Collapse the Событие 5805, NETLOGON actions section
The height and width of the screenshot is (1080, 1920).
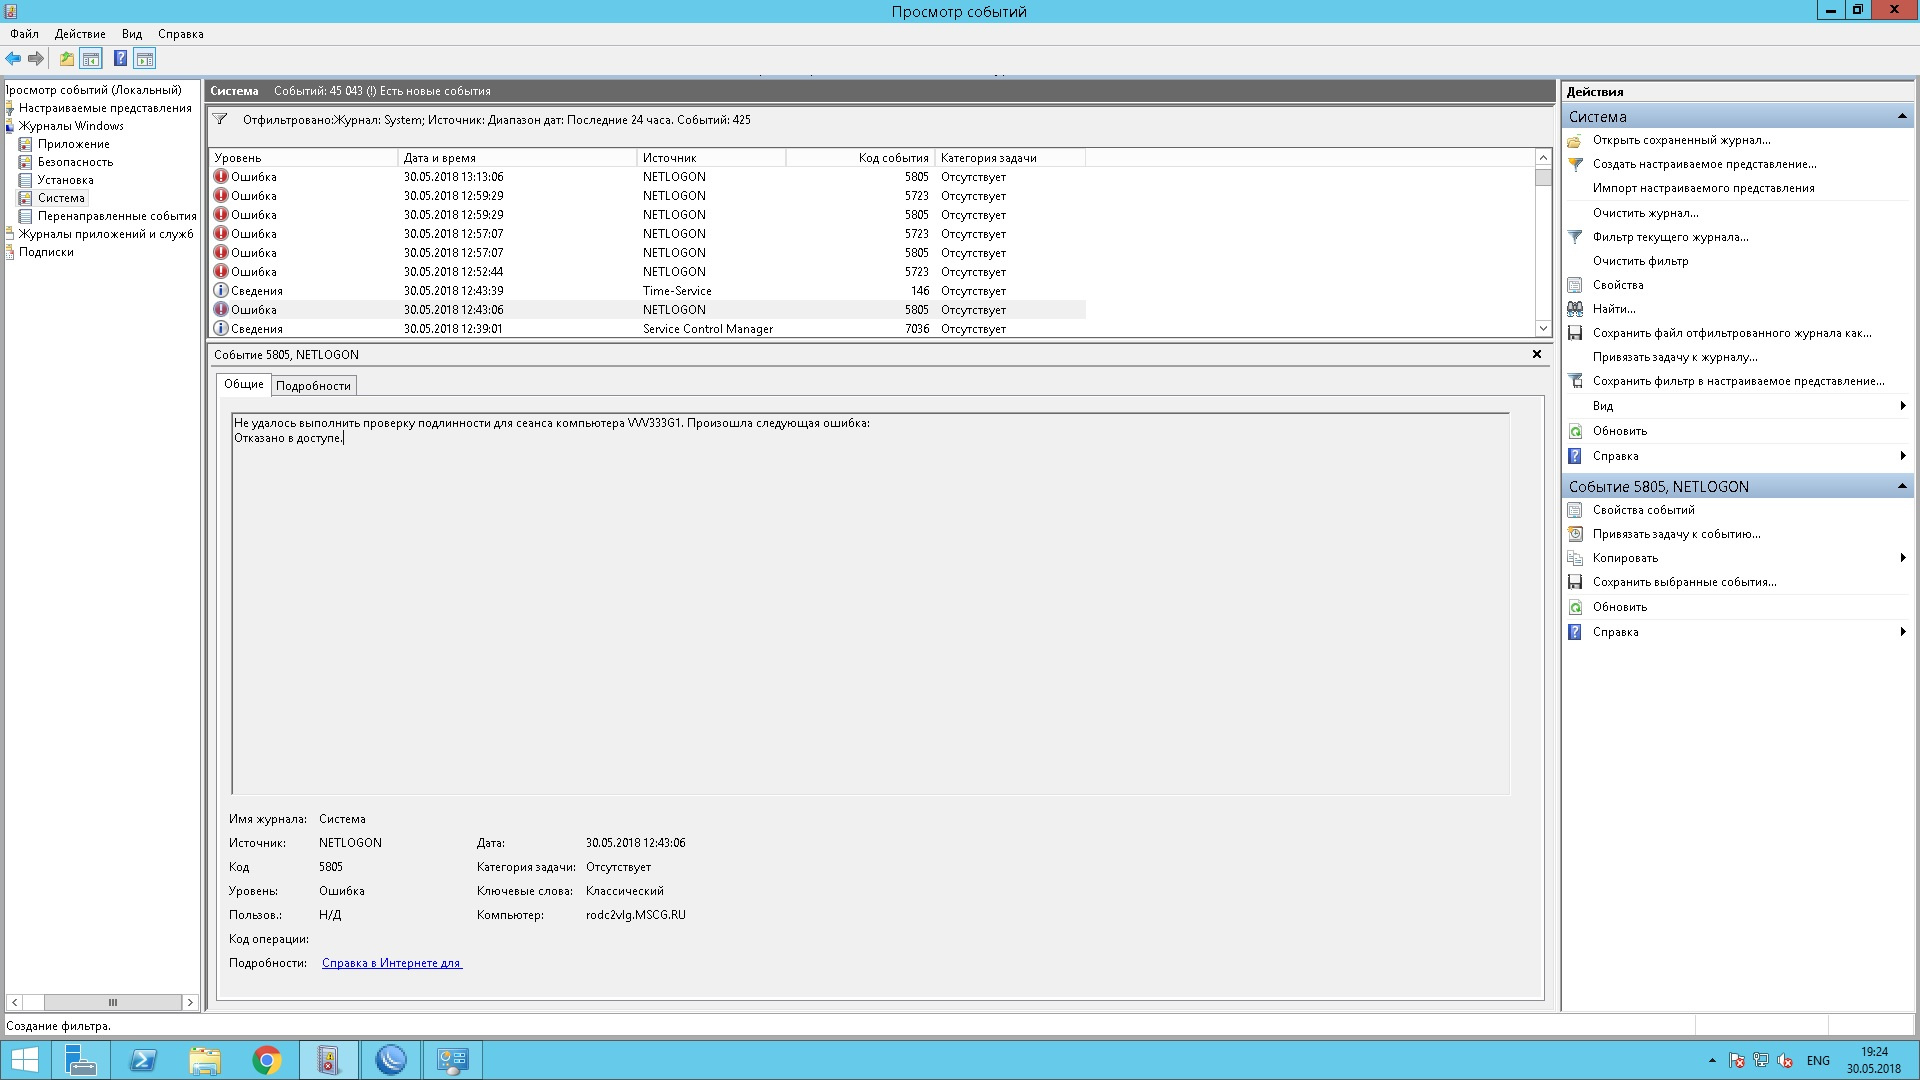coord(1901,486)
